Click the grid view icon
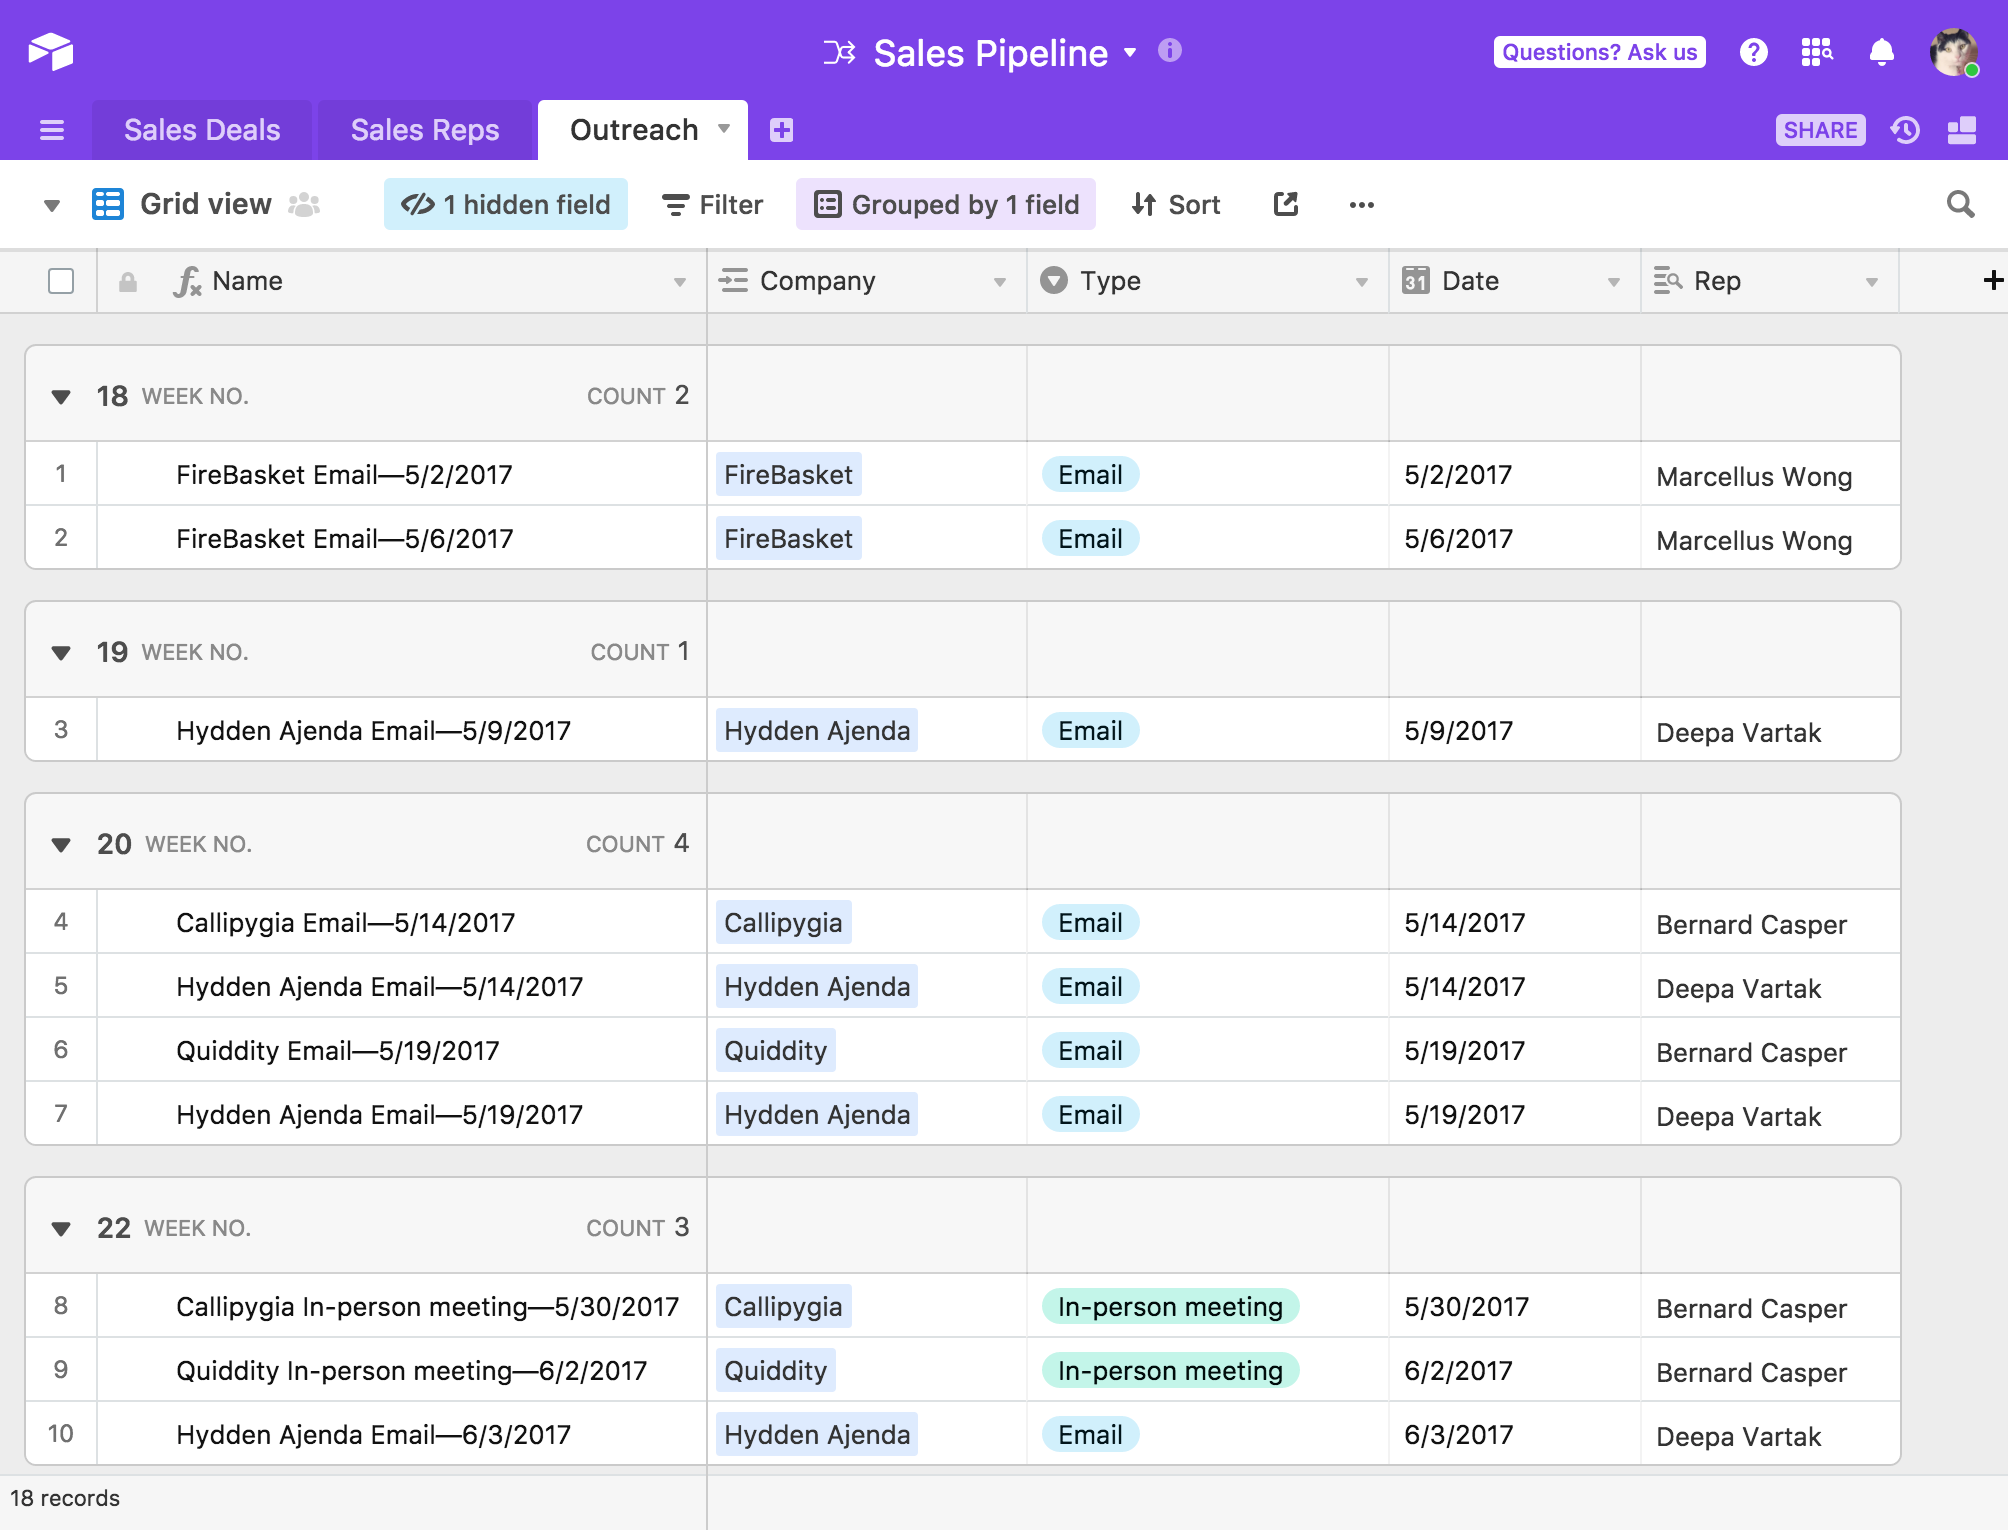The height and width of the screenshot is (1530, 2008). (108, 204)
